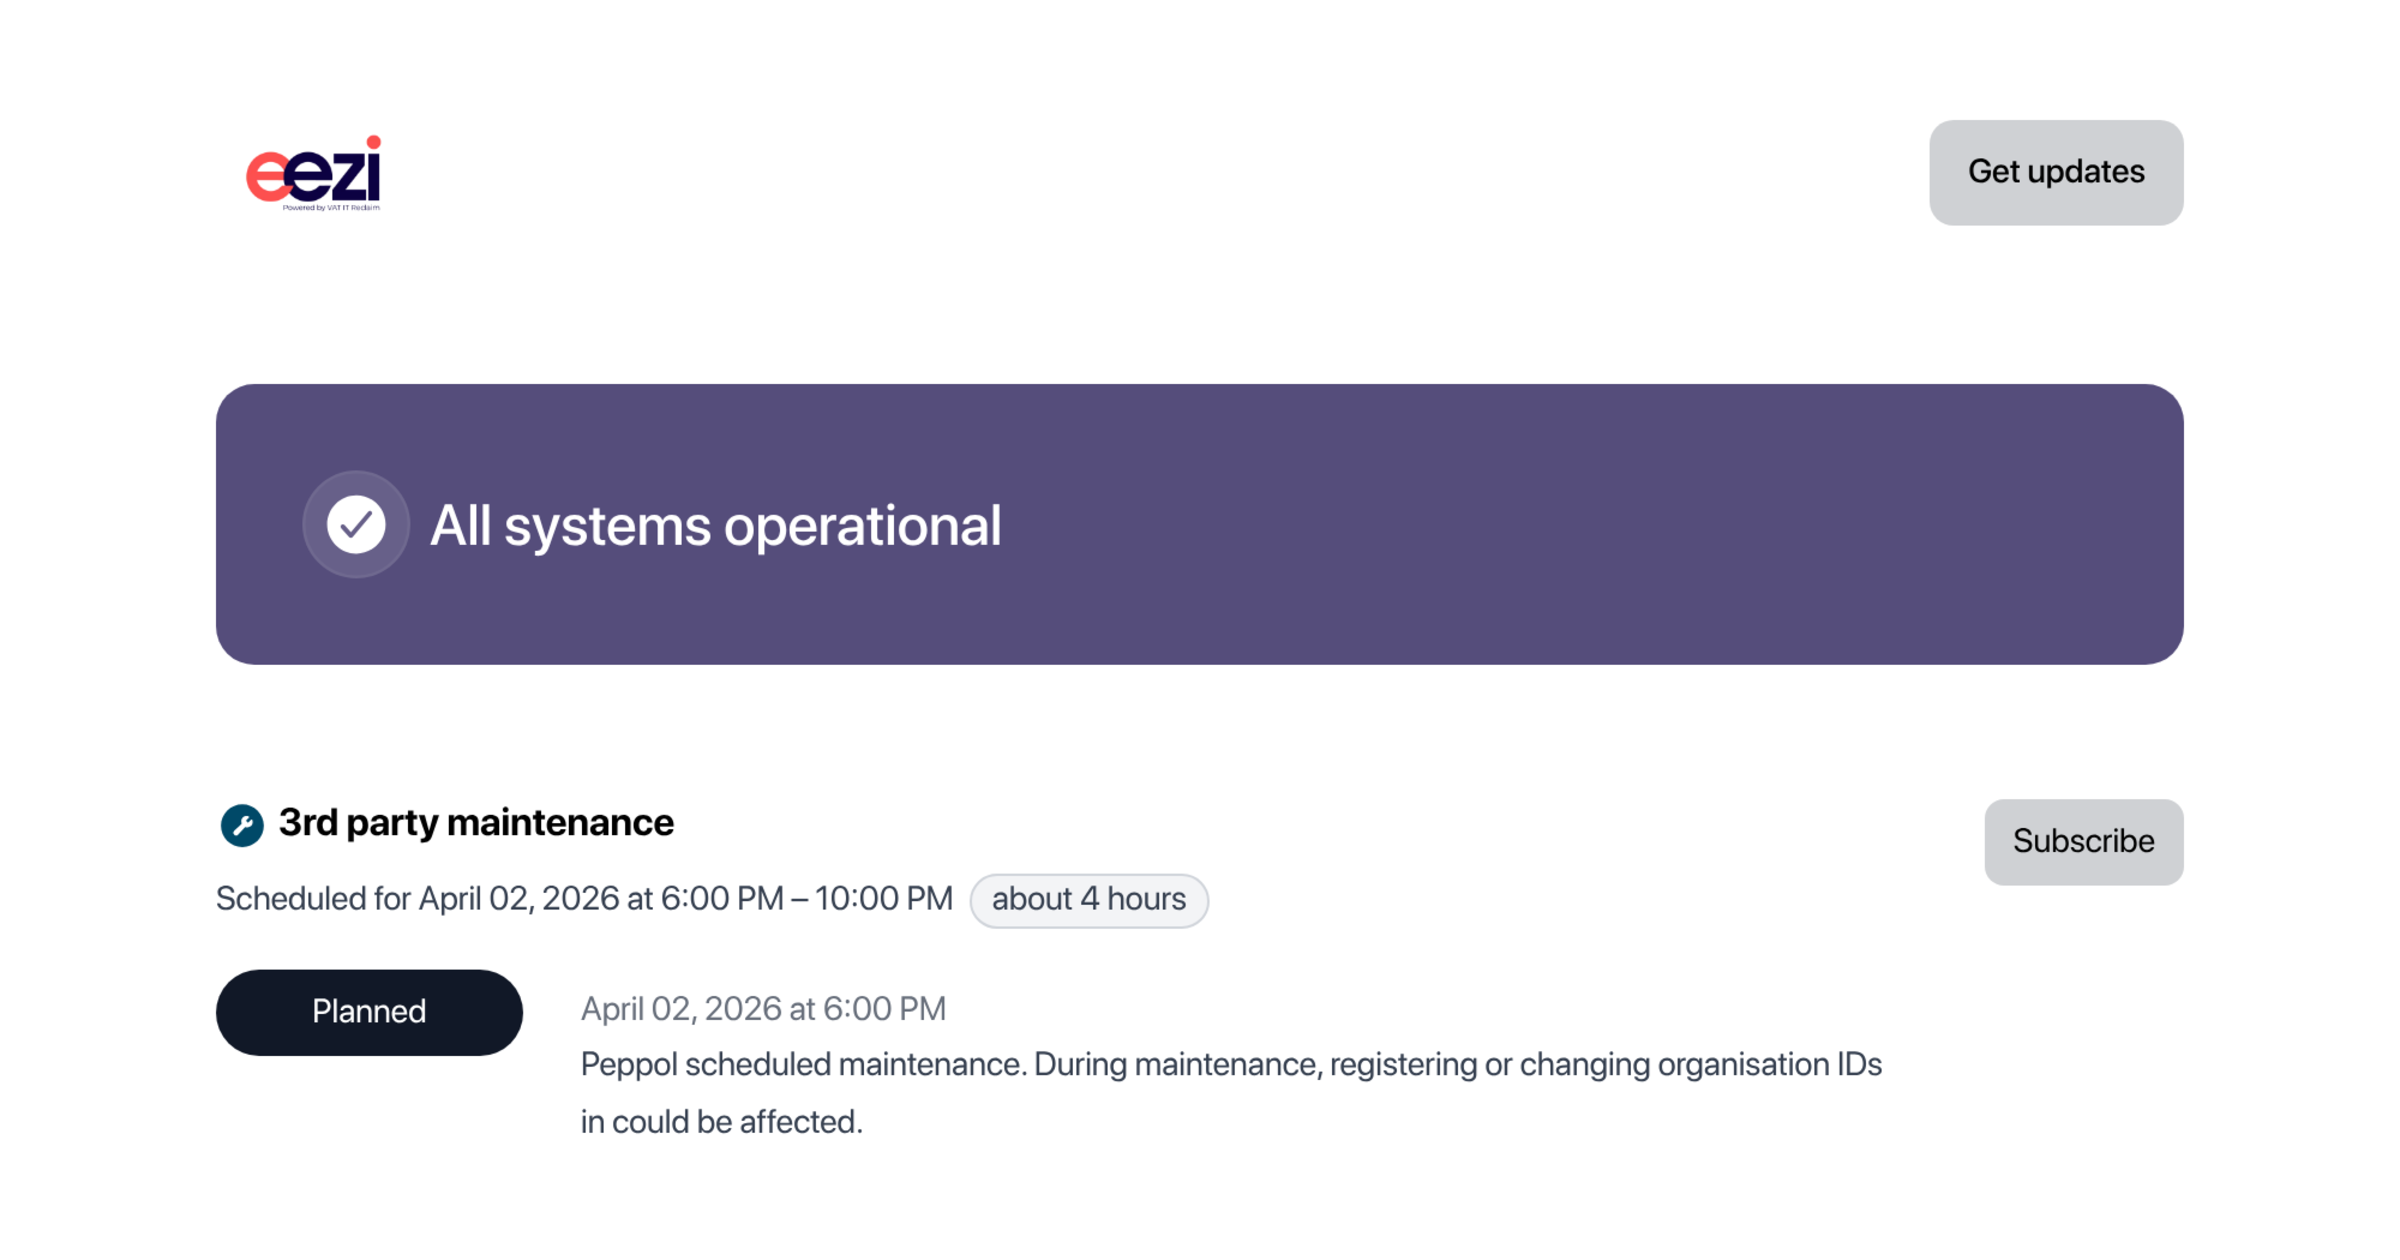Click 'in could be affected.' text line

point(721,1122)
